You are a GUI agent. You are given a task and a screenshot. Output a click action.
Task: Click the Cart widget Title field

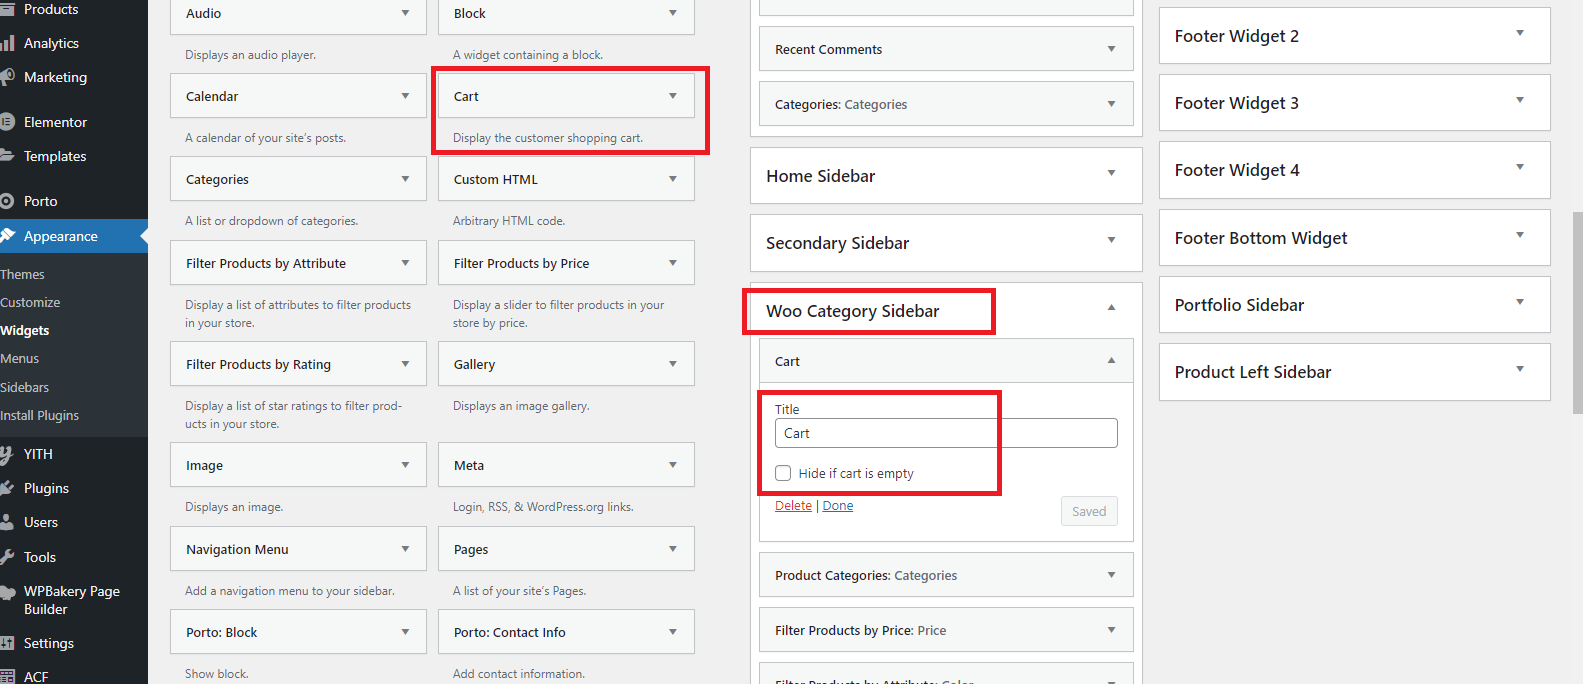pyautogui.click(x=945, y=433)
